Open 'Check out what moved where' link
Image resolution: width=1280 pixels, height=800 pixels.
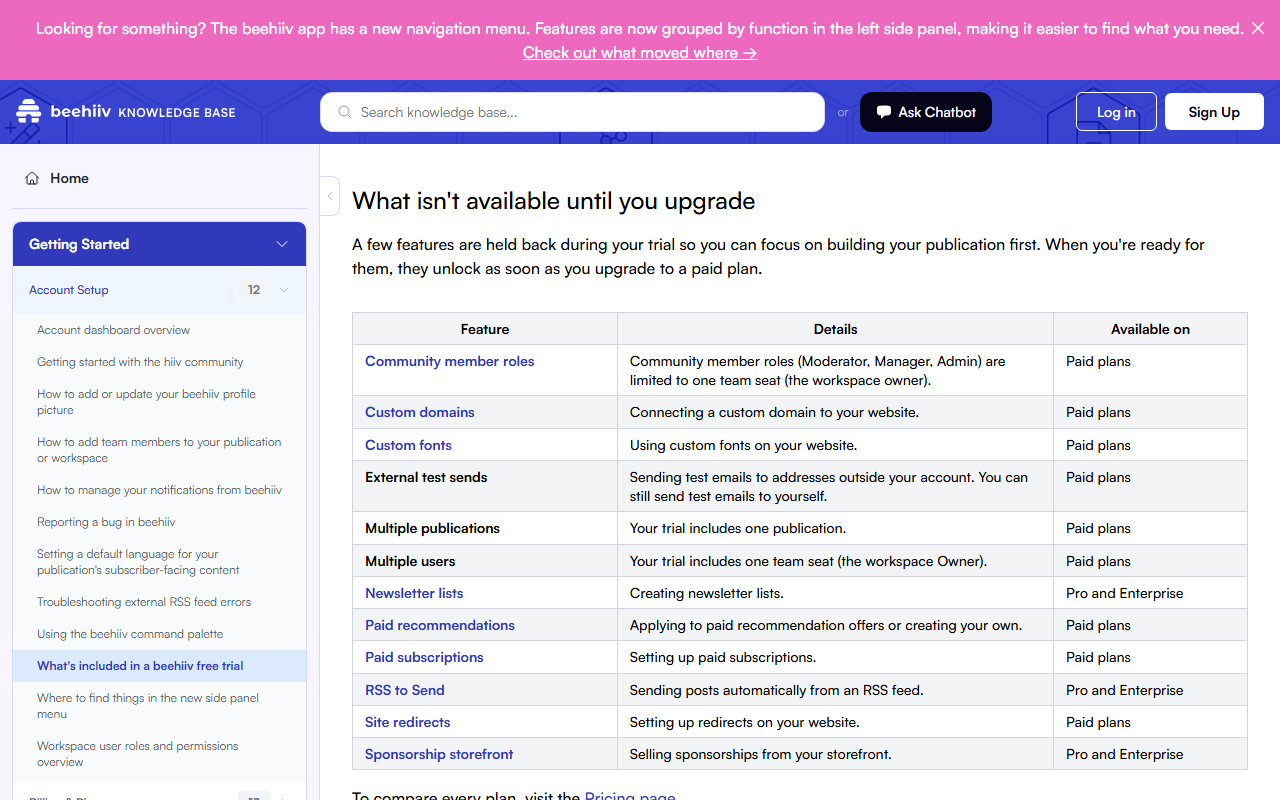pyautogui.click(x=640, y=52)
